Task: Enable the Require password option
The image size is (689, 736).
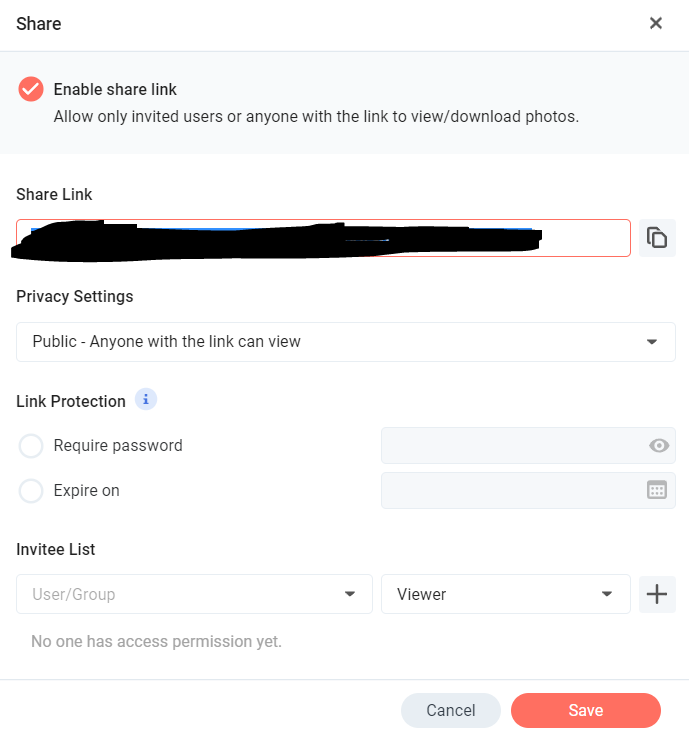Action: (x=31, y=445)
